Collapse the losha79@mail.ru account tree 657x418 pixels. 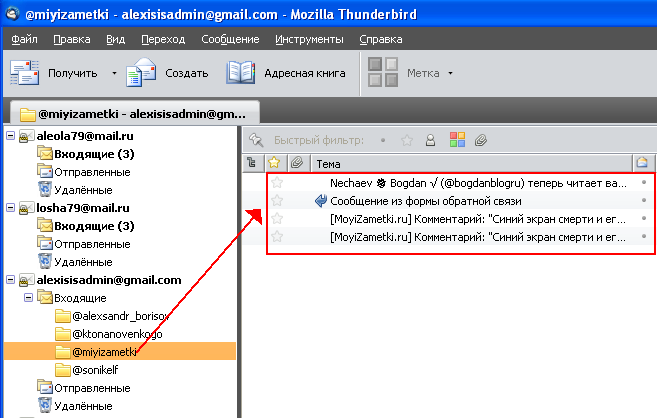10,208
